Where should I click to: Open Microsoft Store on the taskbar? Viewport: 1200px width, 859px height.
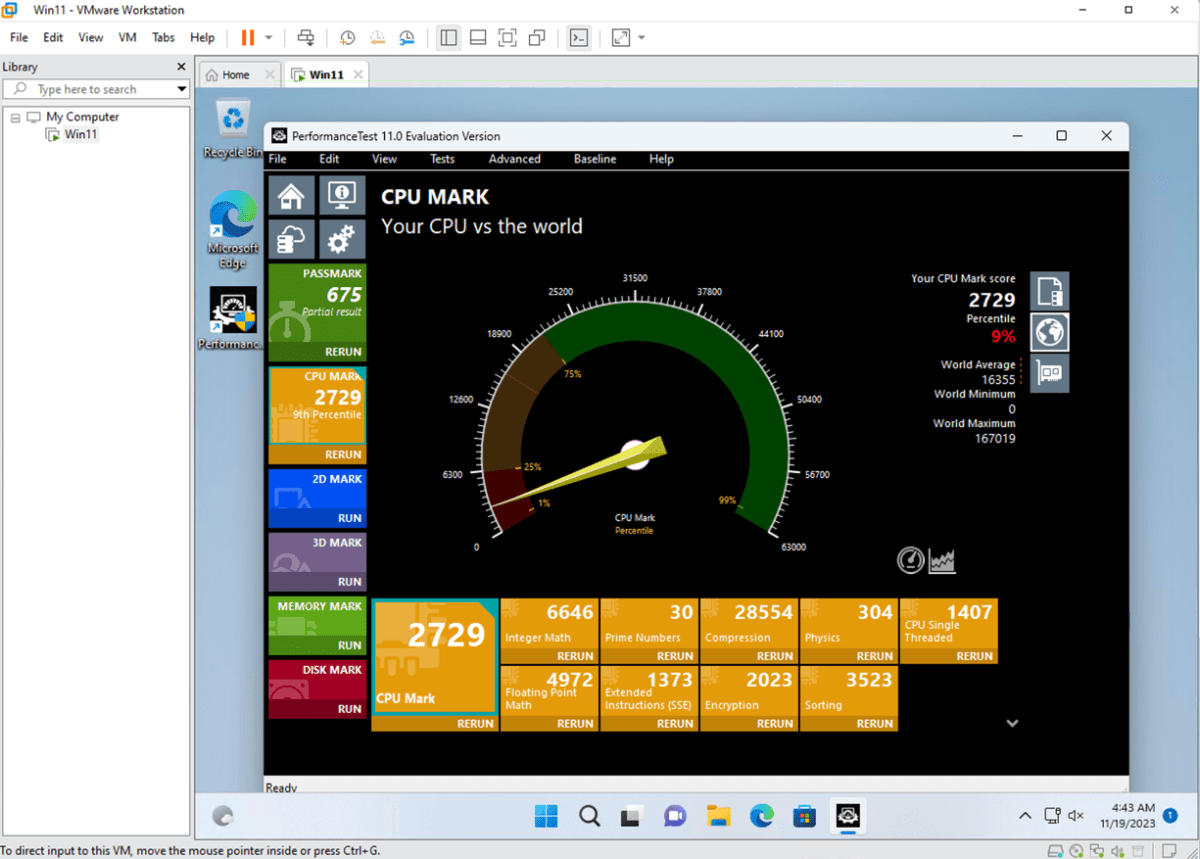tap(804, 816)
